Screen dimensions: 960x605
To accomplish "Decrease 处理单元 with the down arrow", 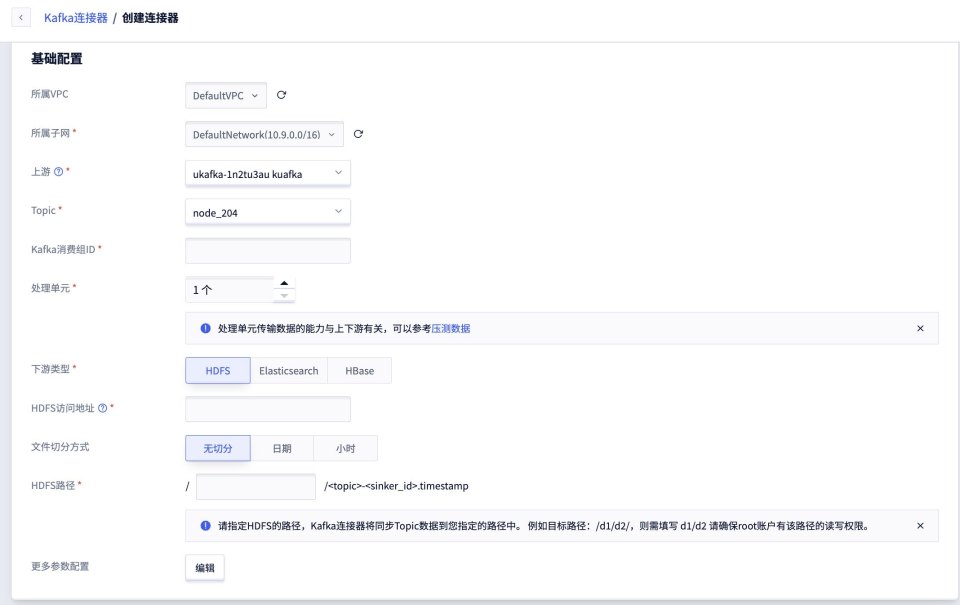I will (x=285, y=296).
